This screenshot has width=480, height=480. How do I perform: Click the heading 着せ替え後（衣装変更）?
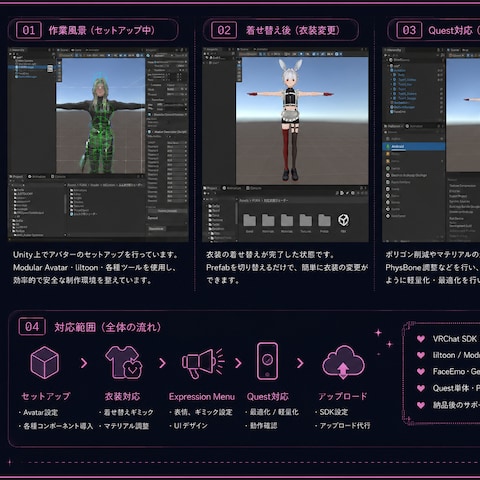click(293, 31)
